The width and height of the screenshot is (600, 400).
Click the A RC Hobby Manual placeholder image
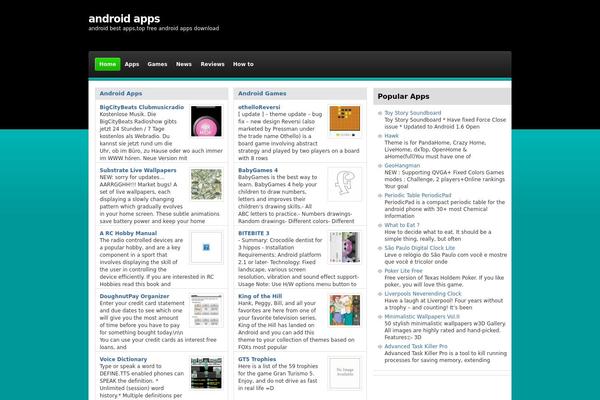tap(206, 247)
